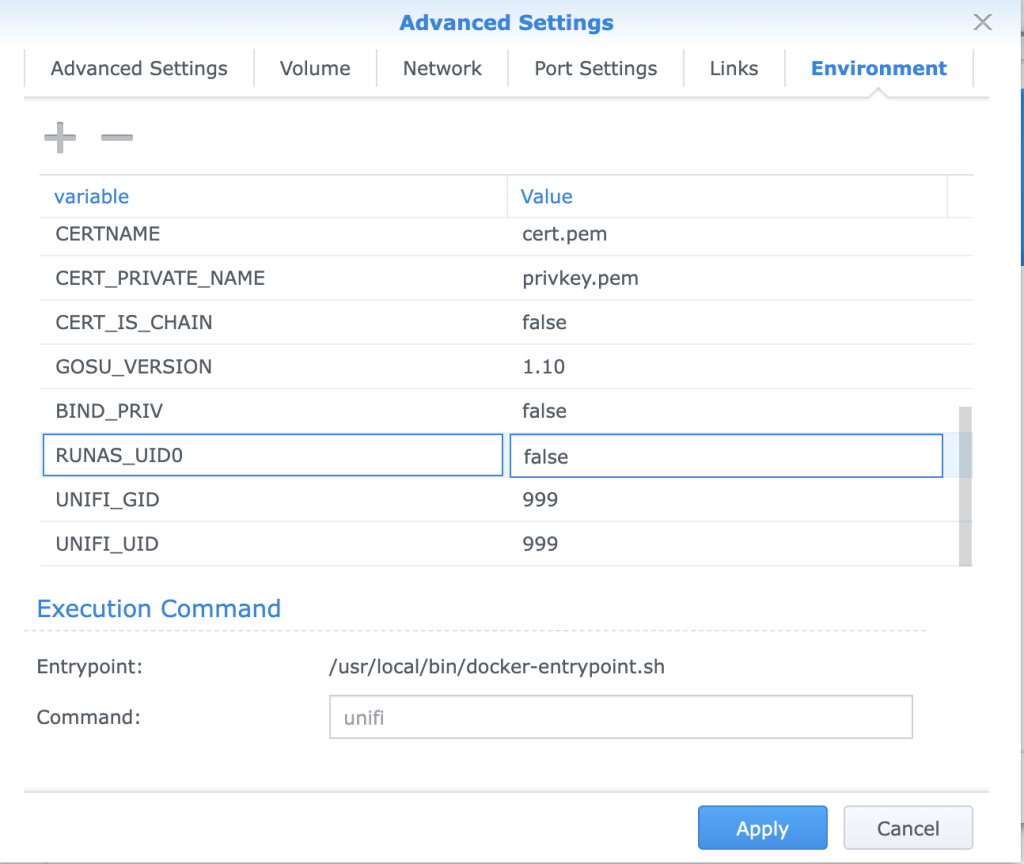
Task: Select the Links tab
Action: [734, 69]
